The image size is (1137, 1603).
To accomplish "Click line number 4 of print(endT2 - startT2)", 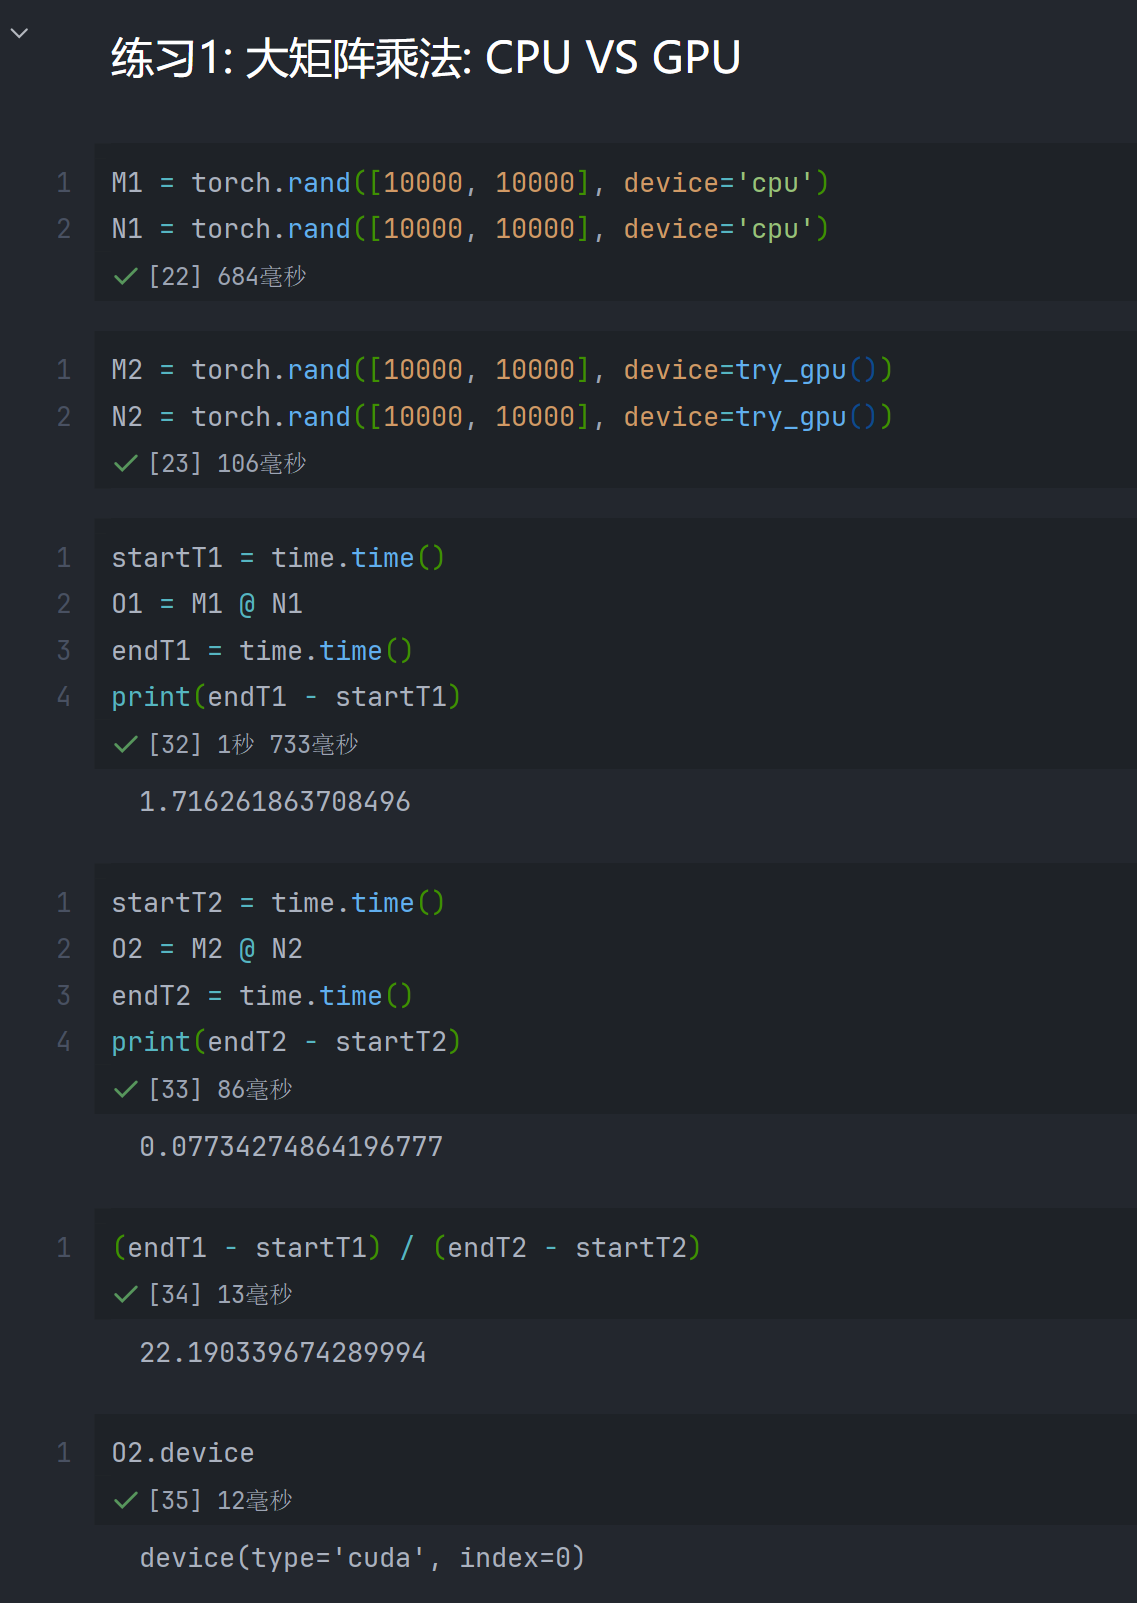I will tap(64, 1042).
